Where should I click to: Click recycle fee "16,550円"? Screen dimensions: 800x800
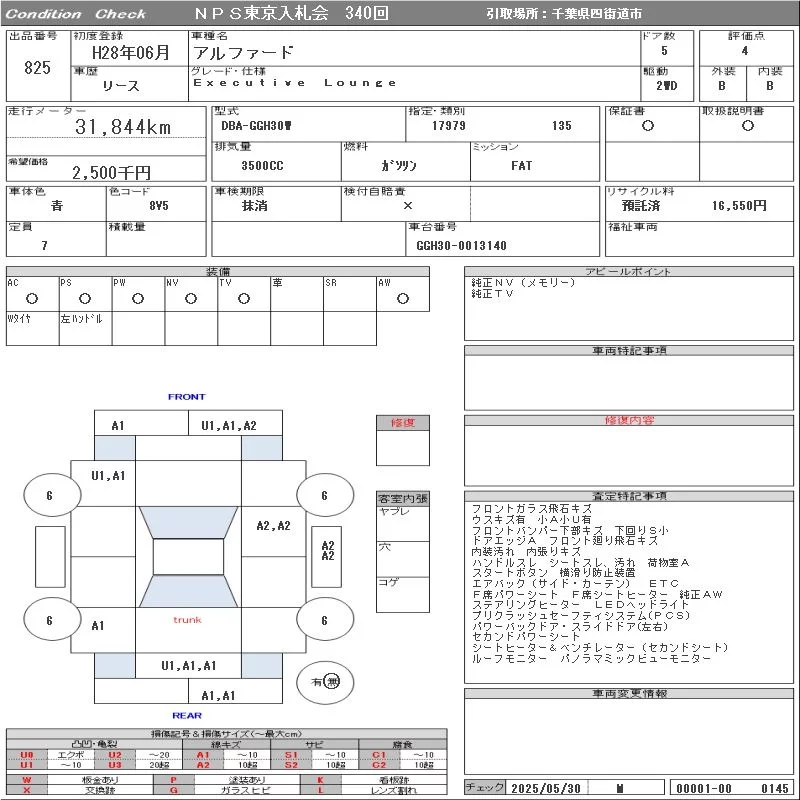click(x=739, y=206)
